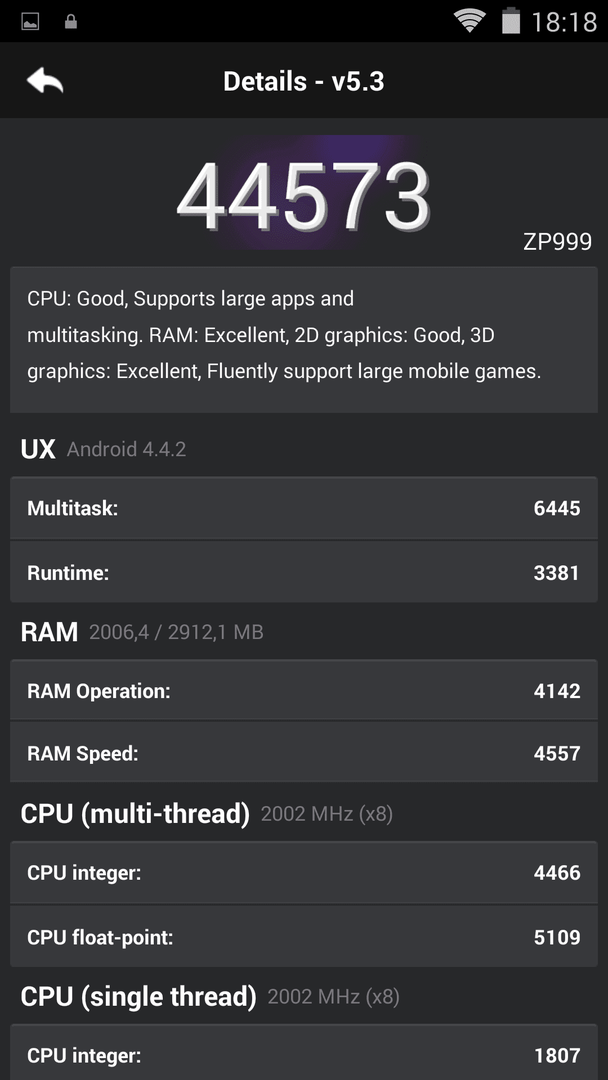Tap the 44573 total score
This screenshot has height=1080, width=608.
(x=304, y=196)
